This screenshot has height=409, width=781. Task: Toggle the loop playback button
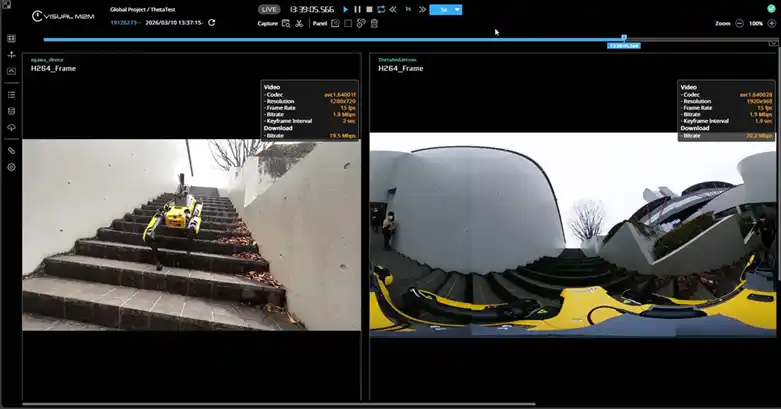(x=381, y=9)
